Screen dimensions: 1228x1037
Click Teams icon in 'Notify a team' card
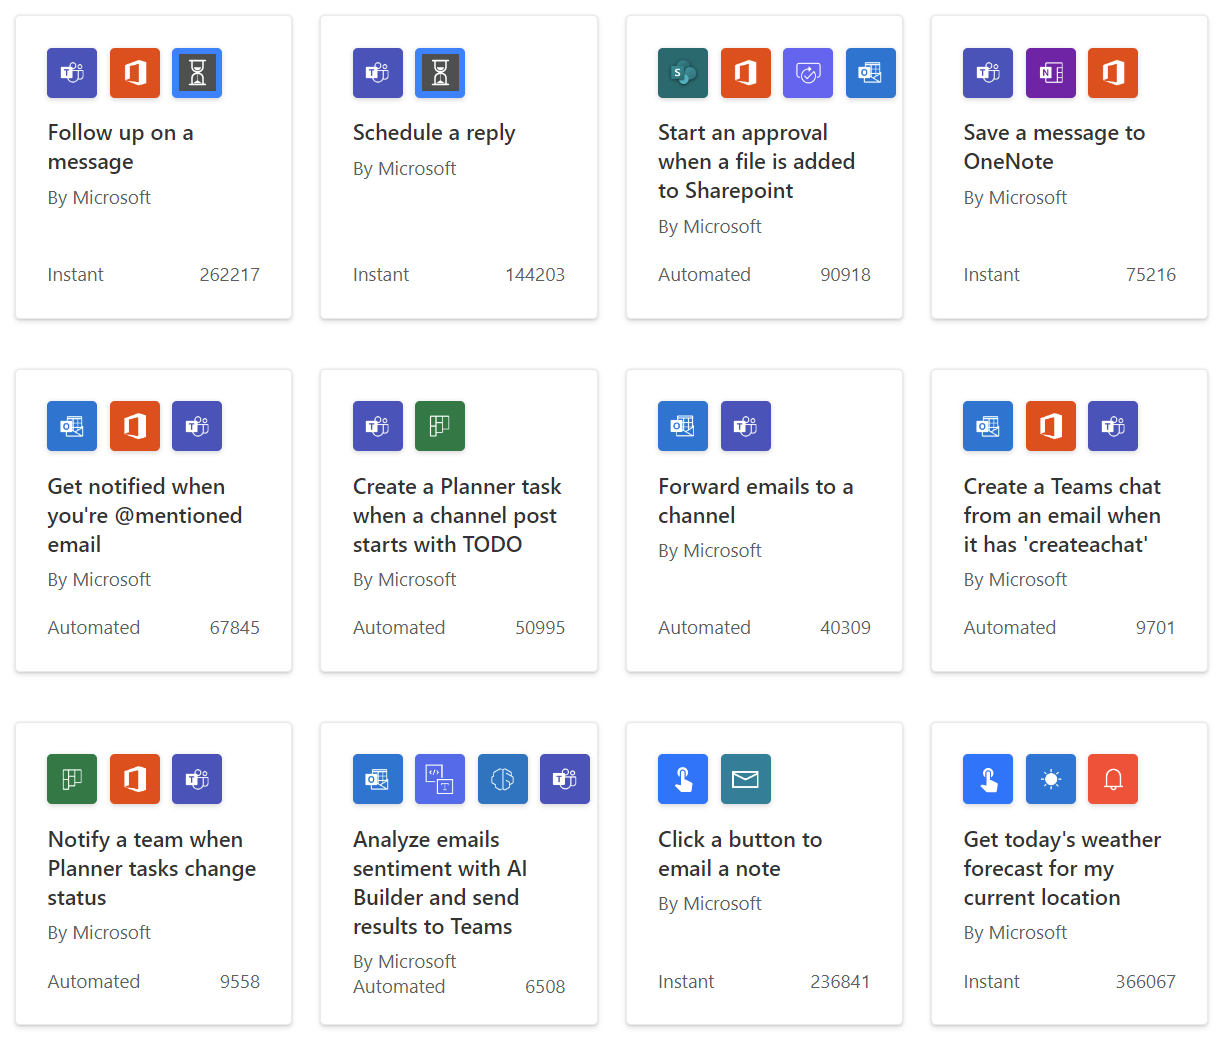point(197,779)
